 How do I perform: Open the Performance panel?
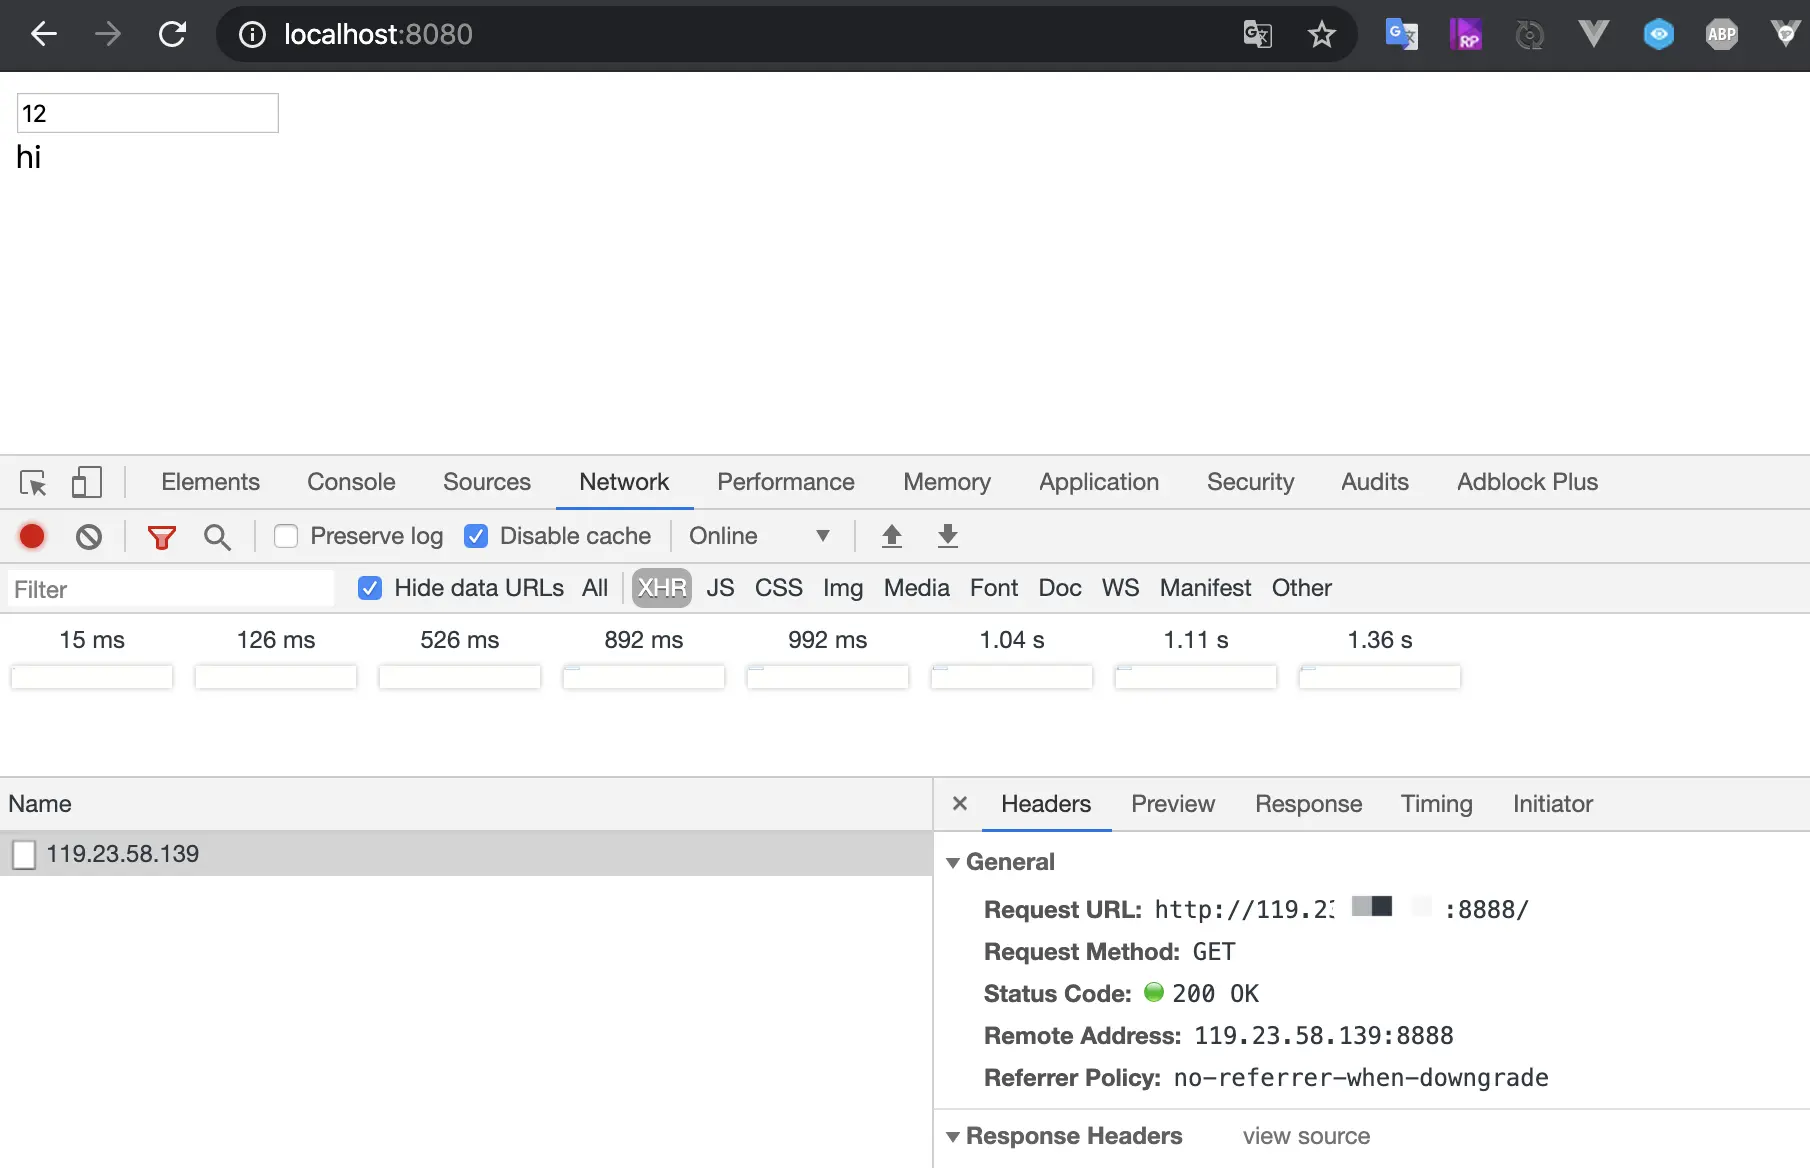pos(786,482)
